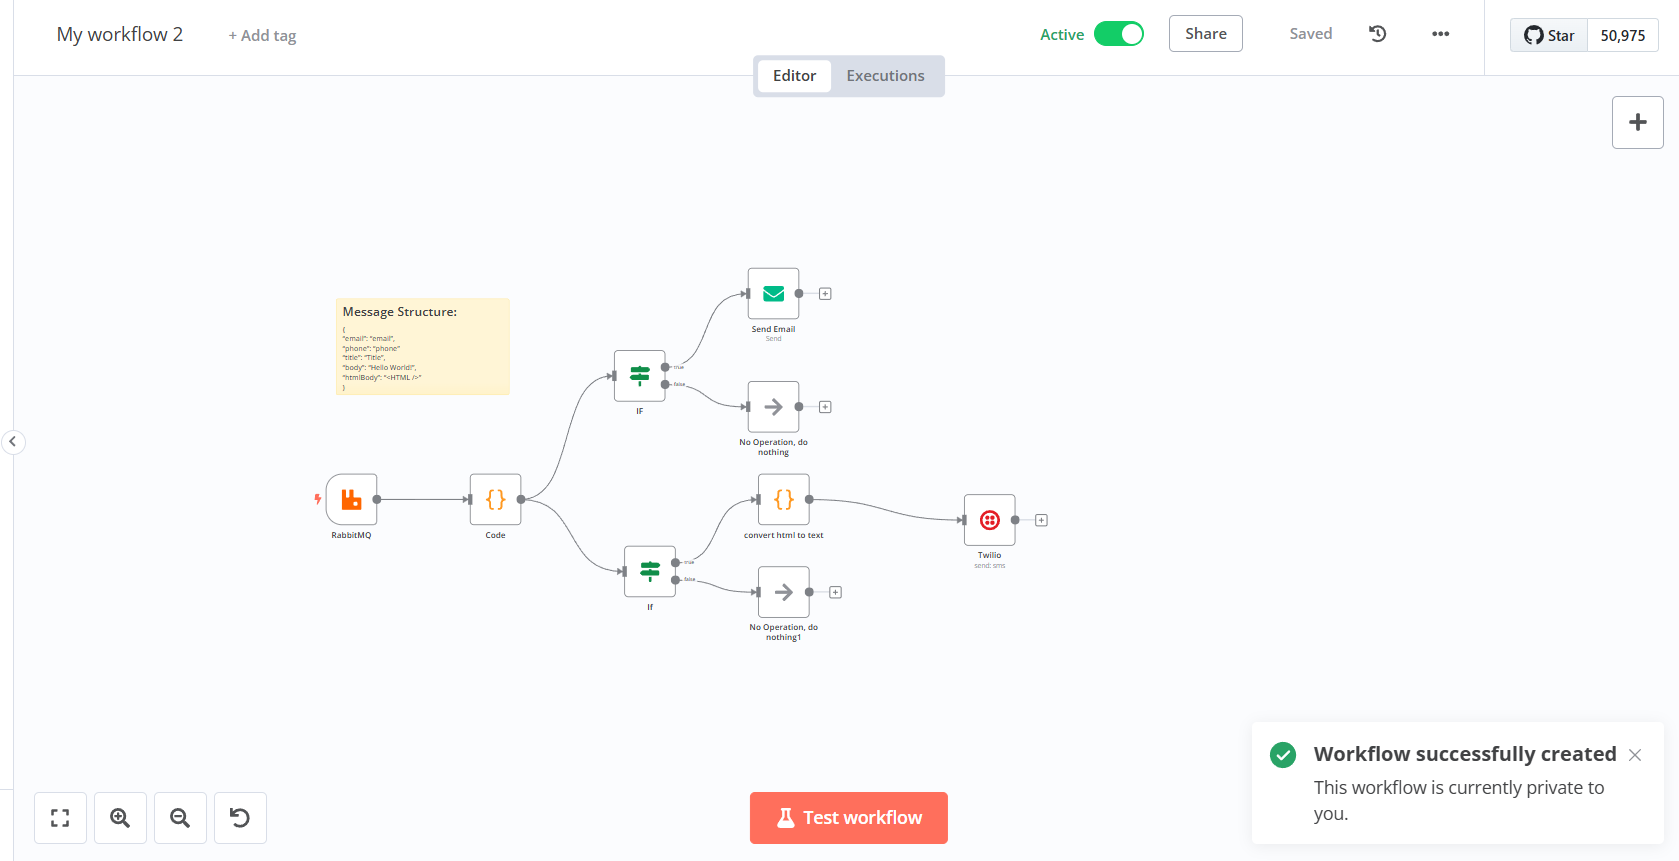Open the RabbitMQ trigger node
1679x861 pixels.
coord(351,499)
